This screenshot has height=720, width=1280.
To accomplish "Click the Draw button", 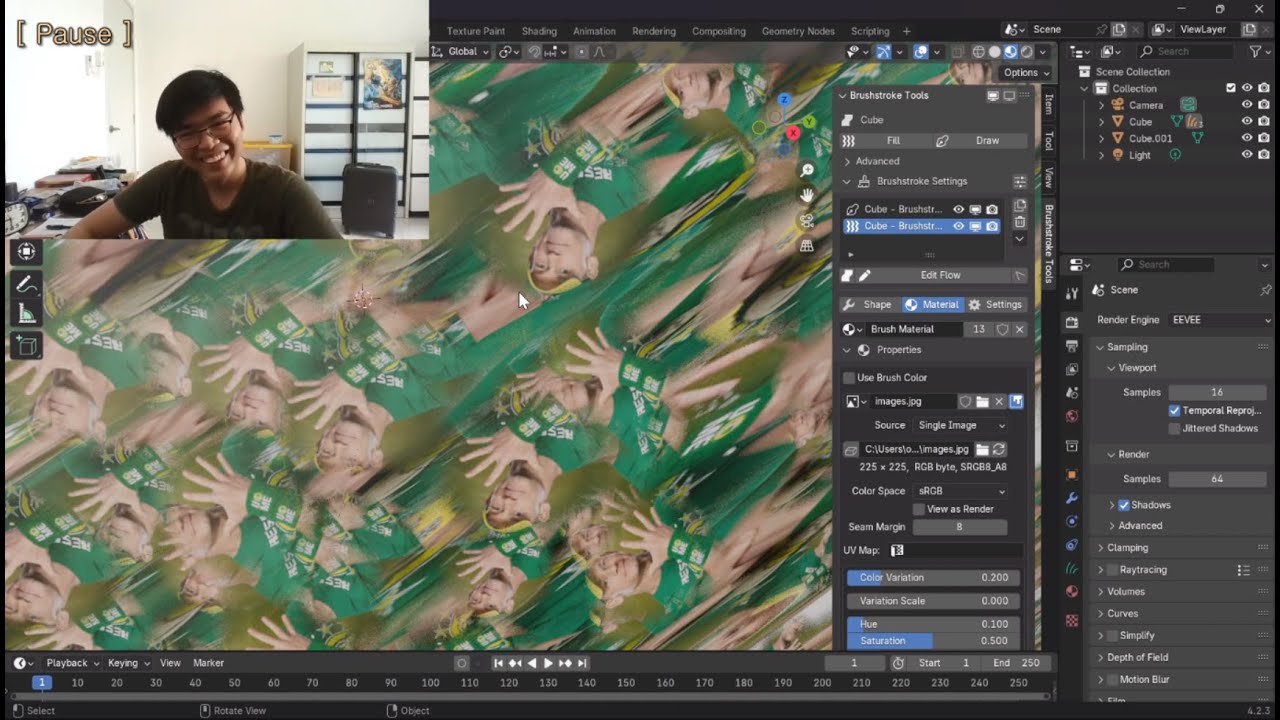I will 981,141.
